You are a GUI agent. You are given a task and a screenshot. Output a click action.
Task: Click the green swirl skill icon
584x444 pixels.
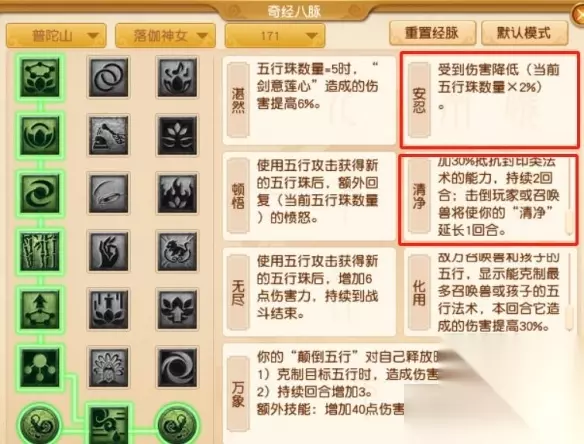coord(39,193)
